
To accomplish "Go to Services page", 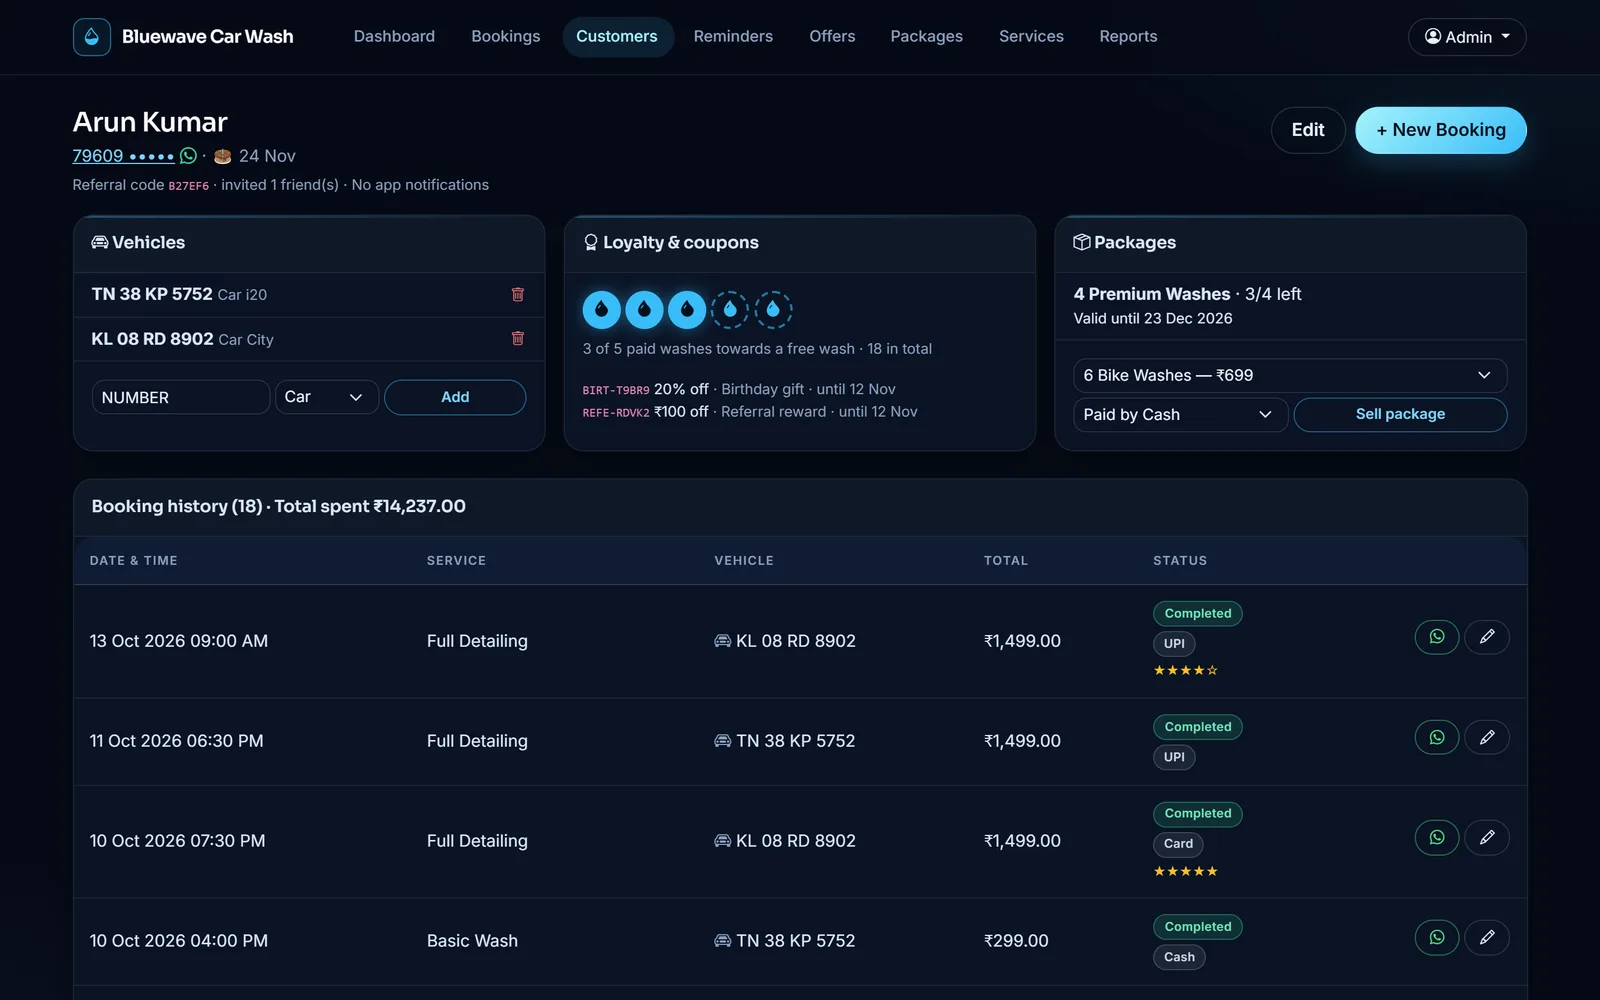I will (x=1031, y=37).
